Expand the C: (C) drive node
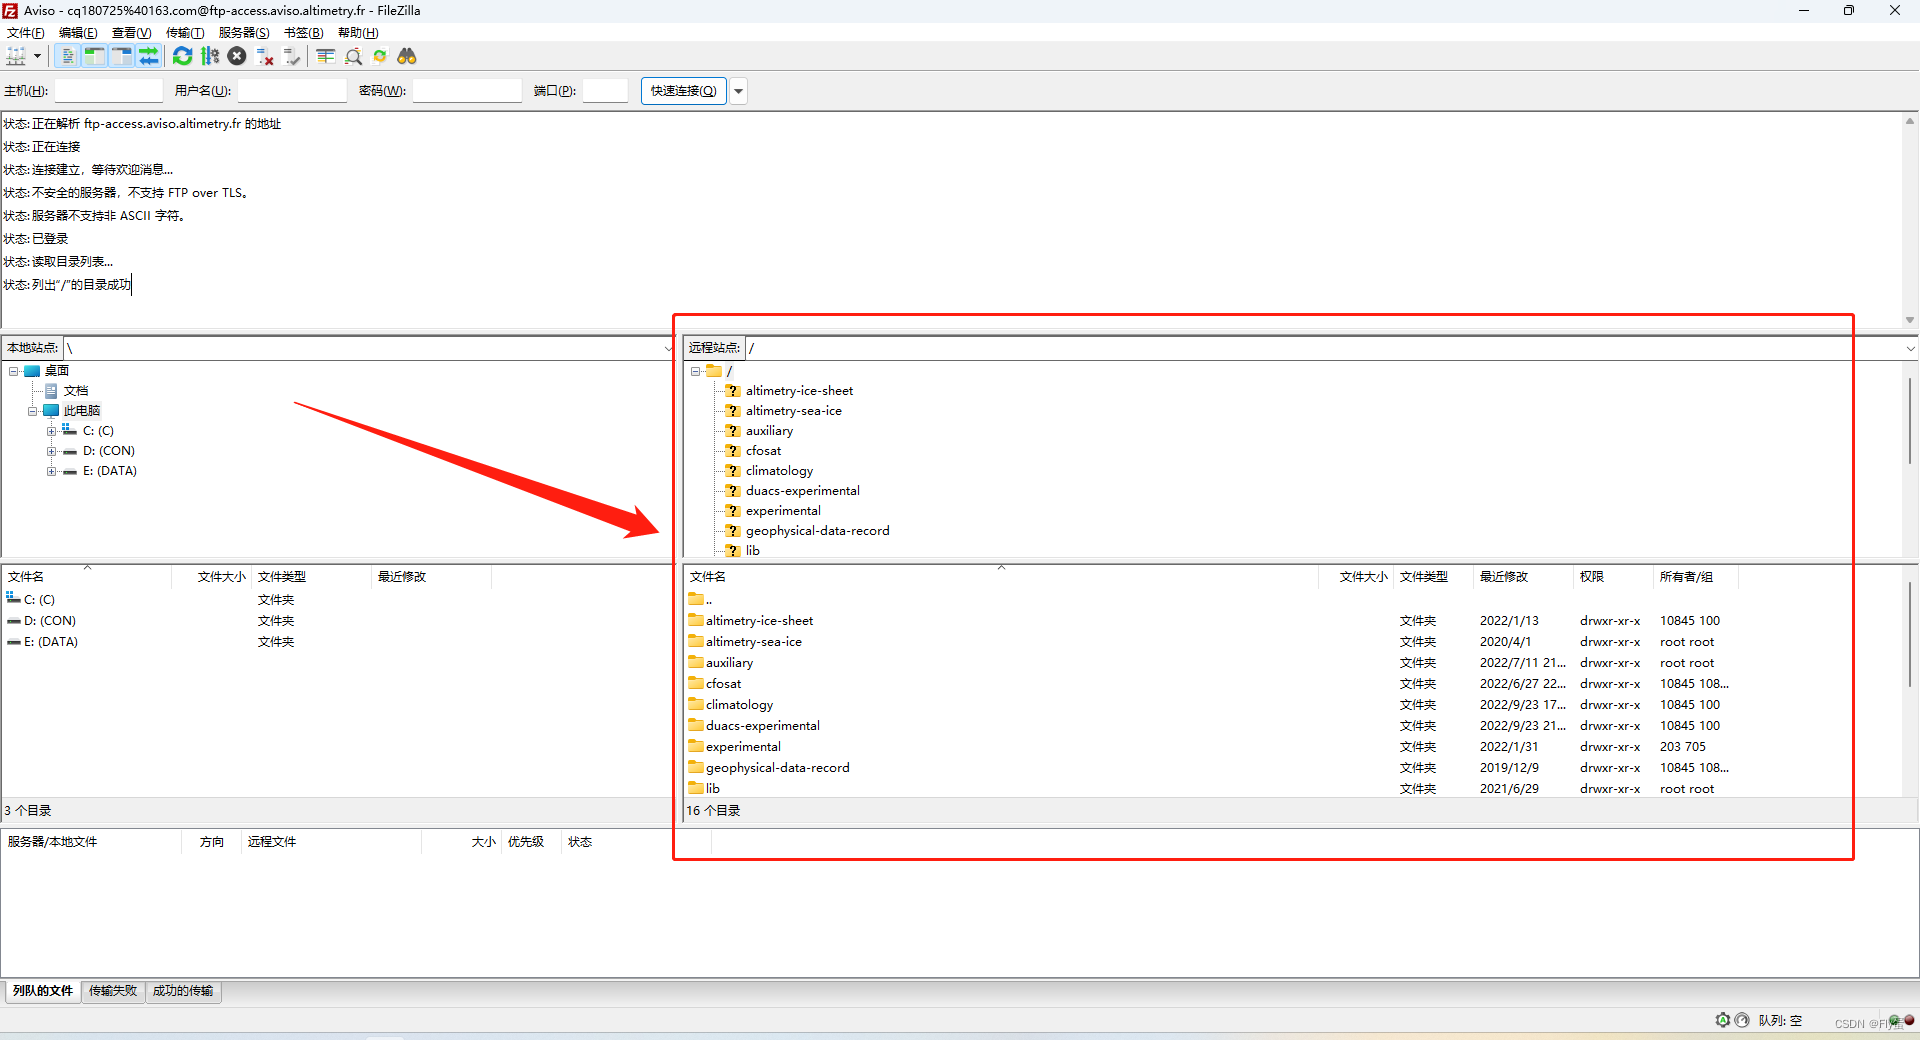1920x1040 pixels. pos(51,431)
